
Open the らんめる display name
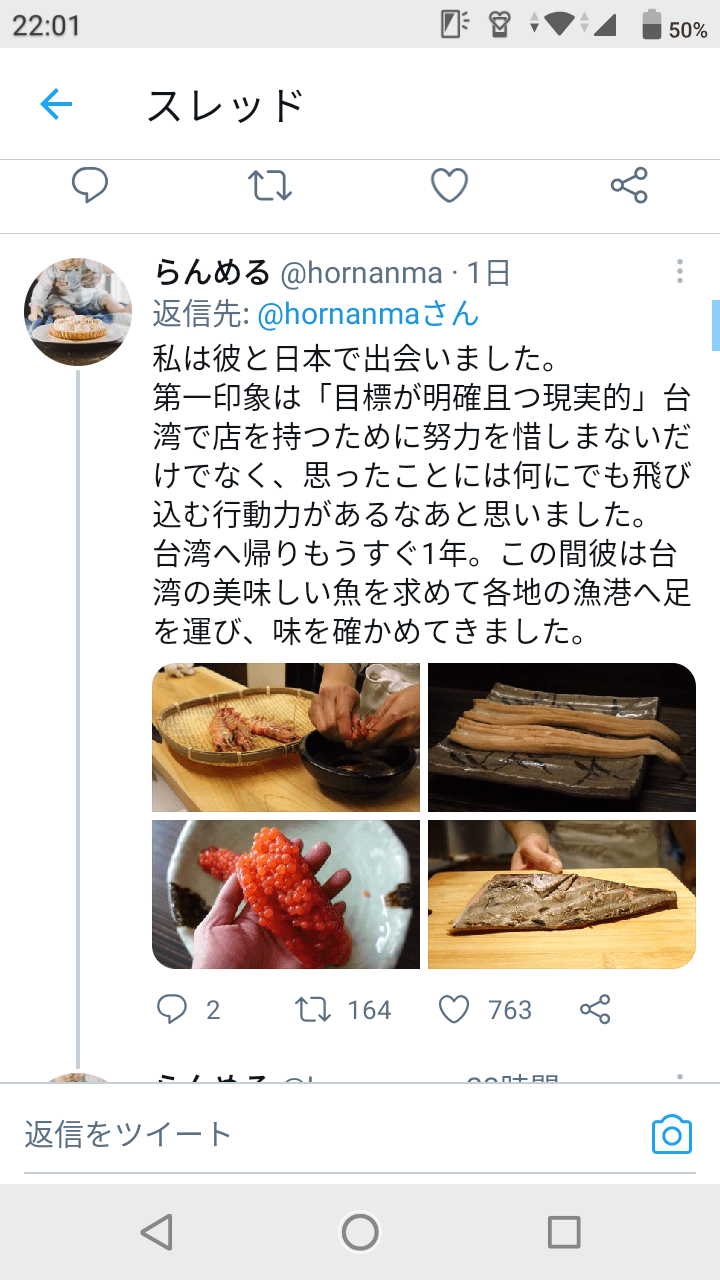pos(213,271)
